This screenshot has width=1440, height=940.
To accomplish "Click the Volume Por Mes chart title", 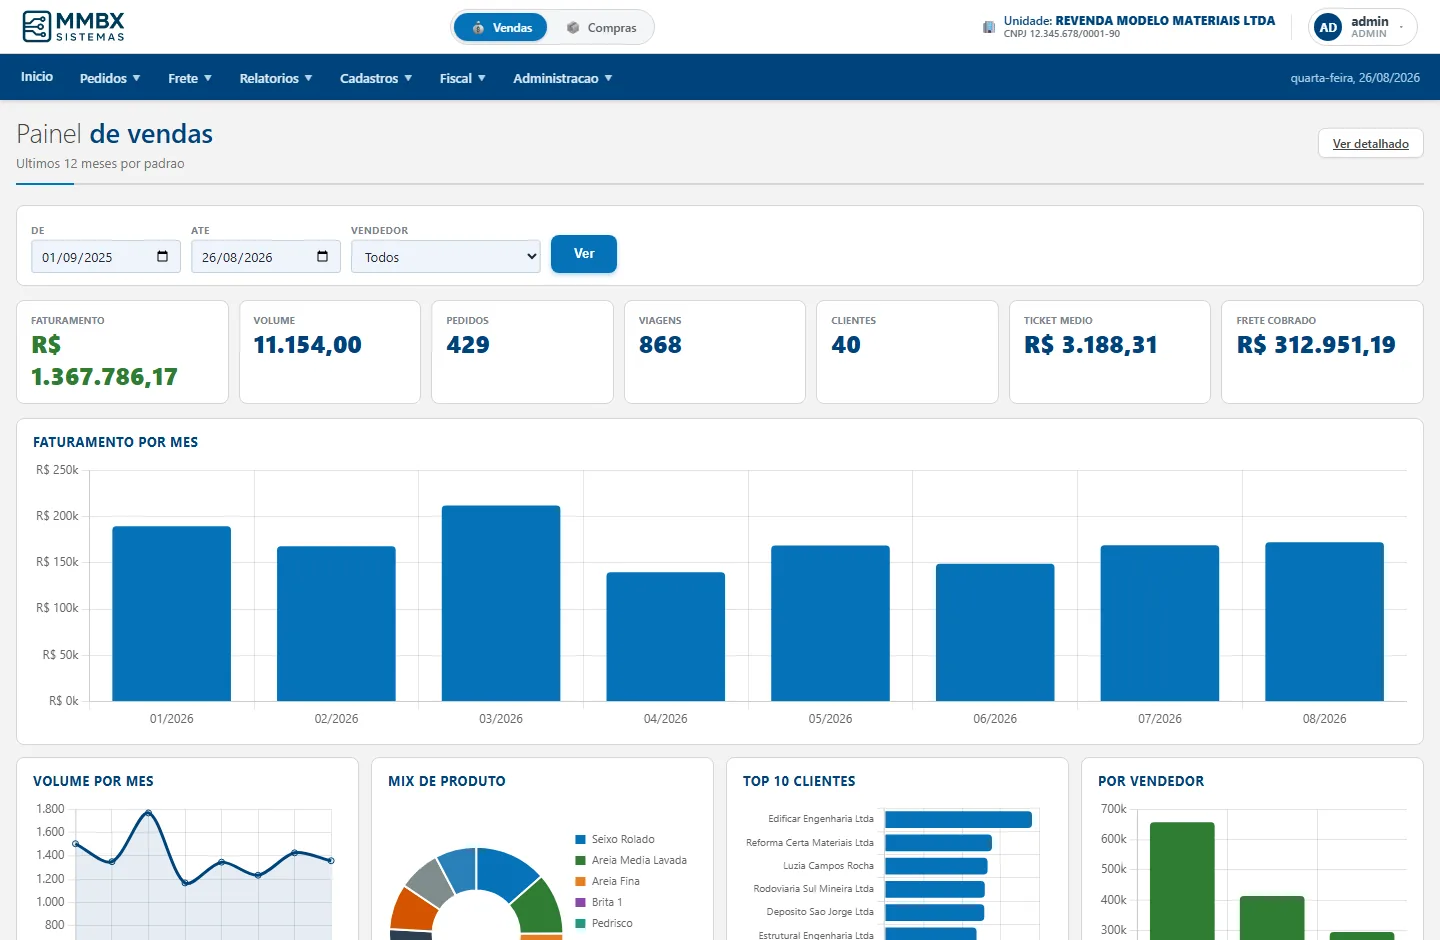I will (93, 781).
